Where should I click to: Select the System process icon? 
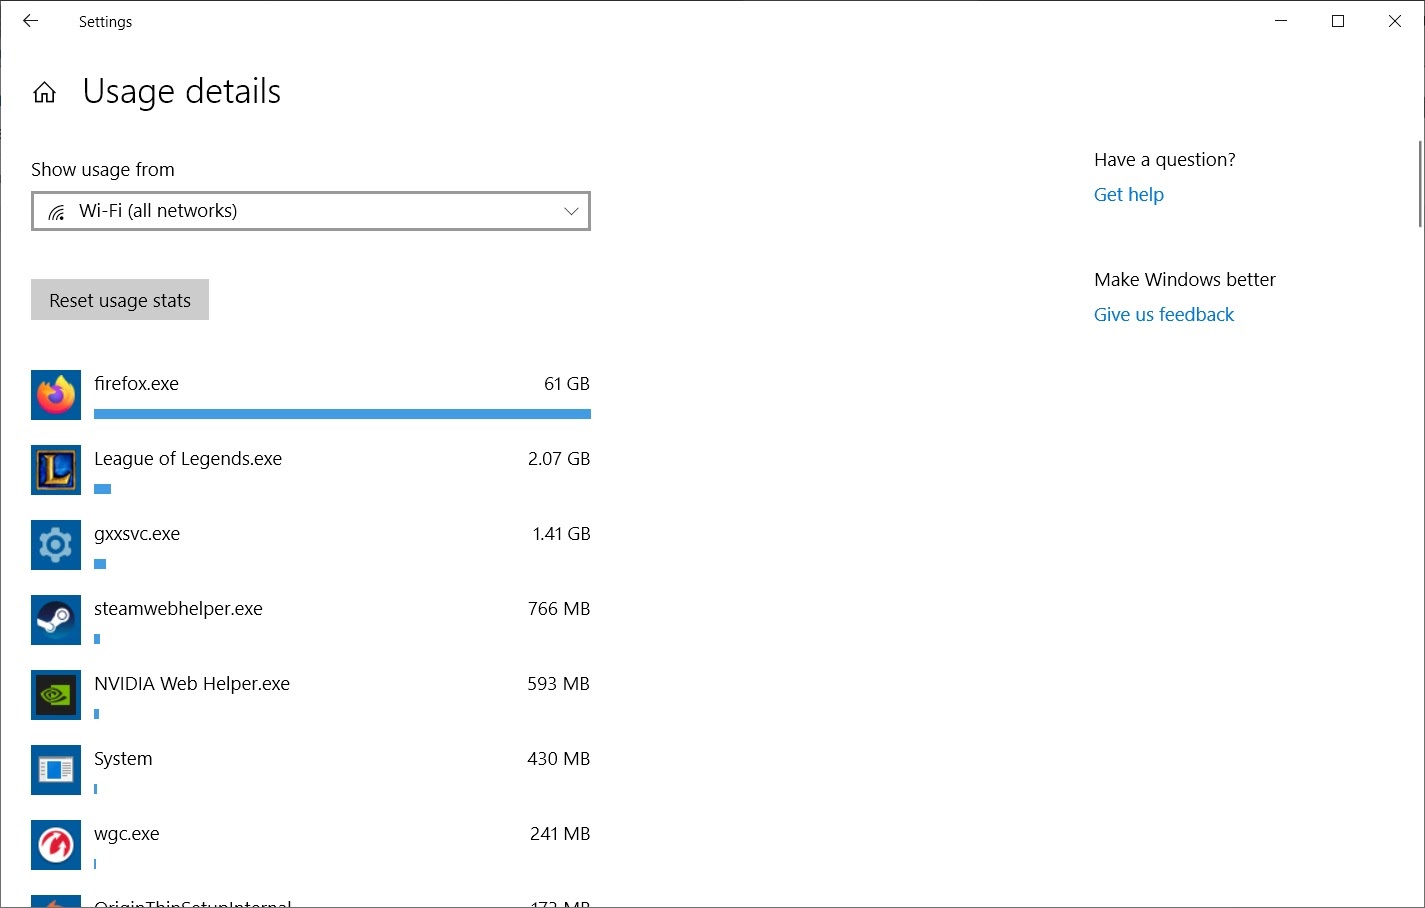coord(56,770)
